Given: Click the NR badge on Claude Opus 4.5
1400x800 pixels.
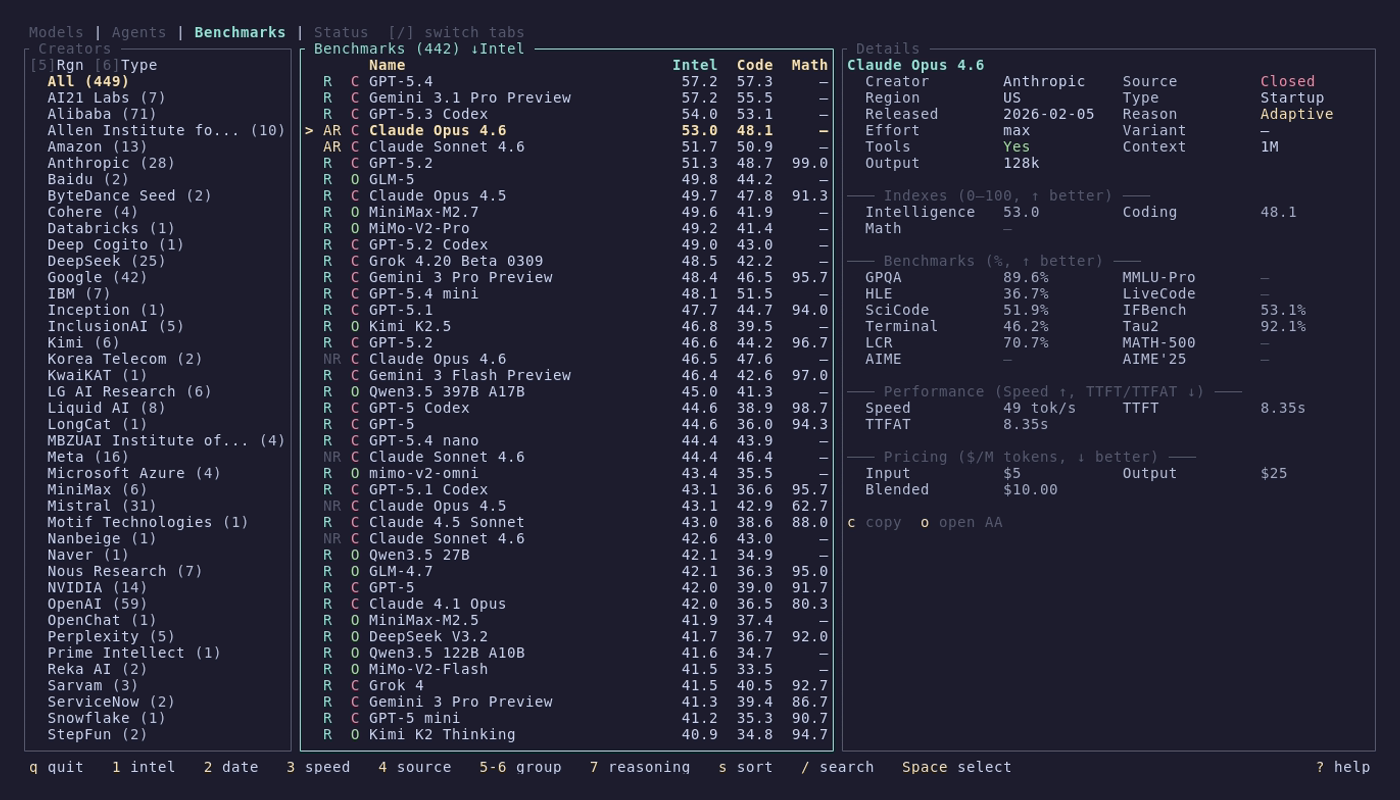Looking at the screenshot, I should pyautogui.click(x=330, y=505).
